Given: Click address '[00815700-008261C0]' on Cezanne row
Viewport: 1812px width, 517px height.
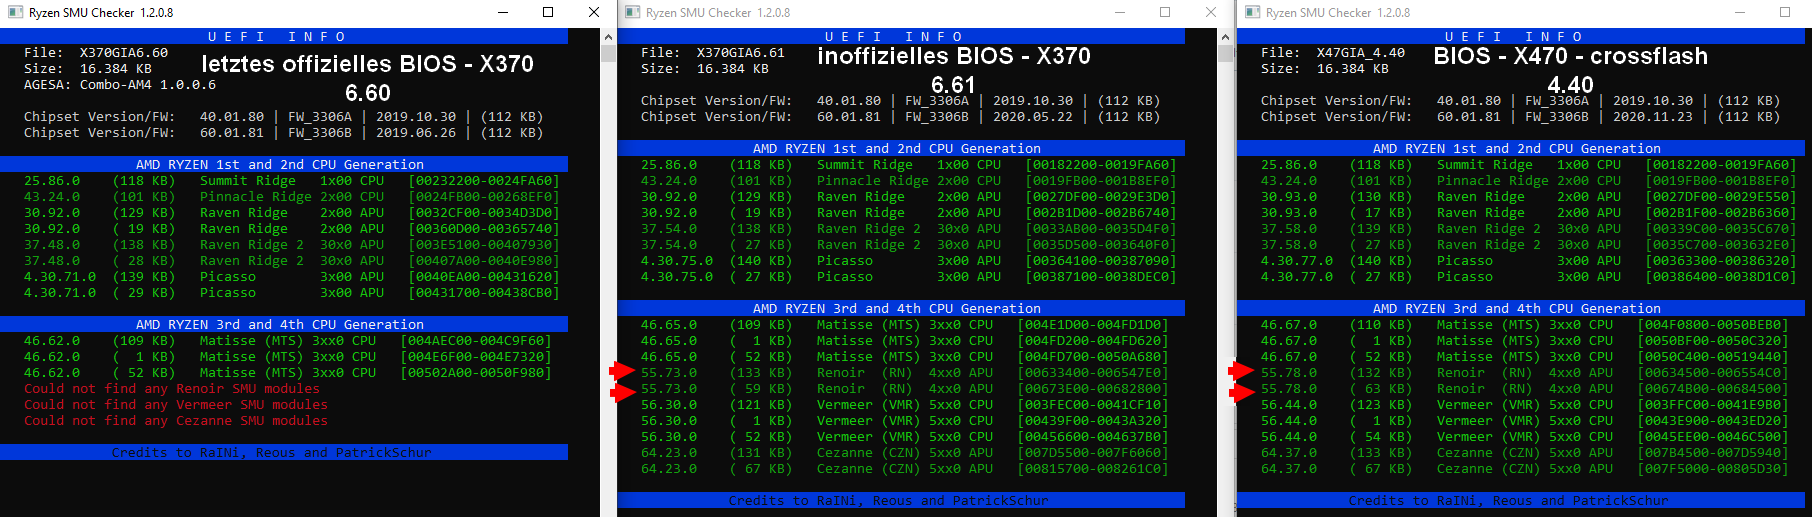Looking at the screenshot, I should [x=1093, y=469].
